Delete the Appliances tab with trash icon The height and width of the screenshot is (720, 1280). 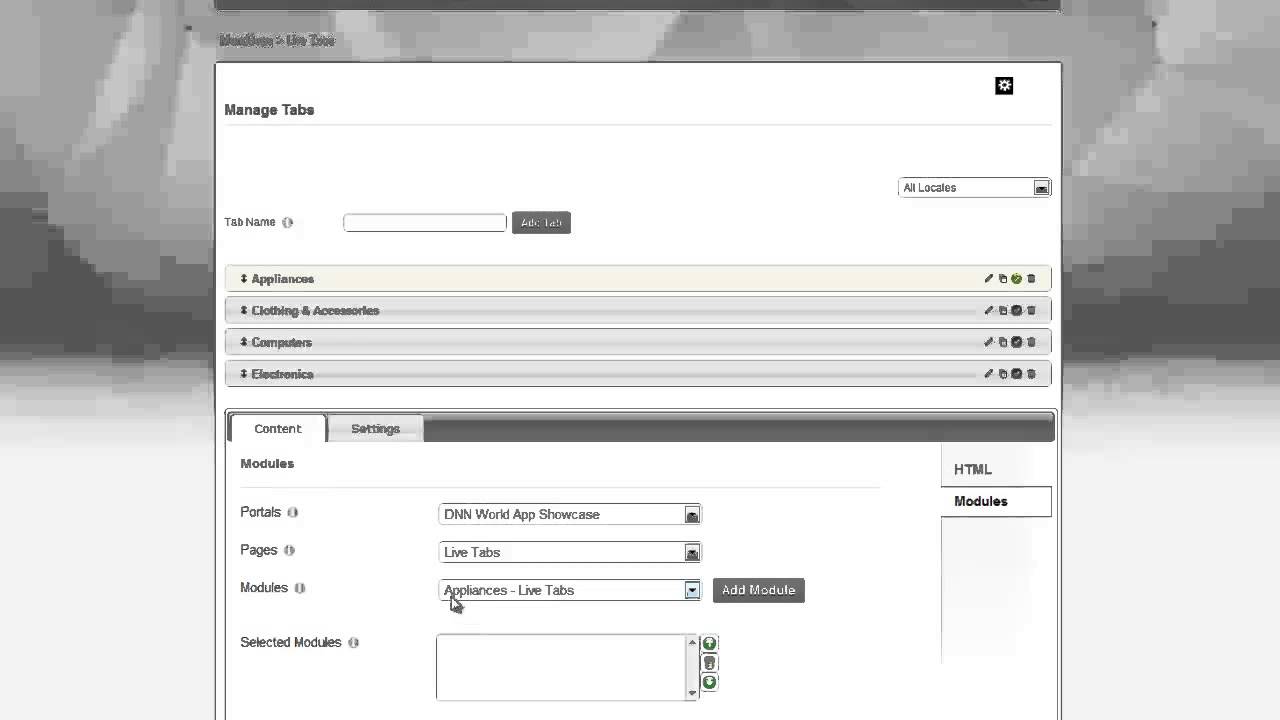(x=1031, y=279)
